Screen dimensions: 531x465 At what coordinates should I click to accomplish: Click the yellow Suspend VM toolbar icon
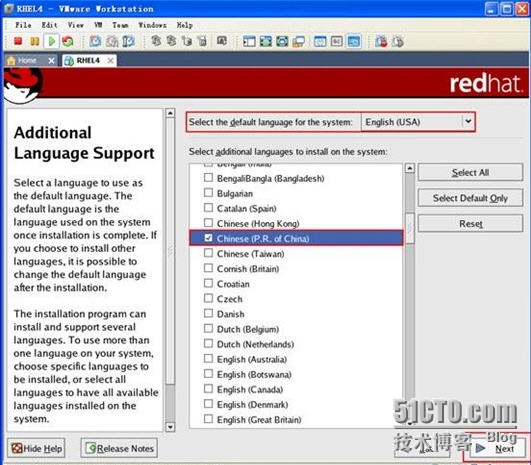[x=35, y=41]
